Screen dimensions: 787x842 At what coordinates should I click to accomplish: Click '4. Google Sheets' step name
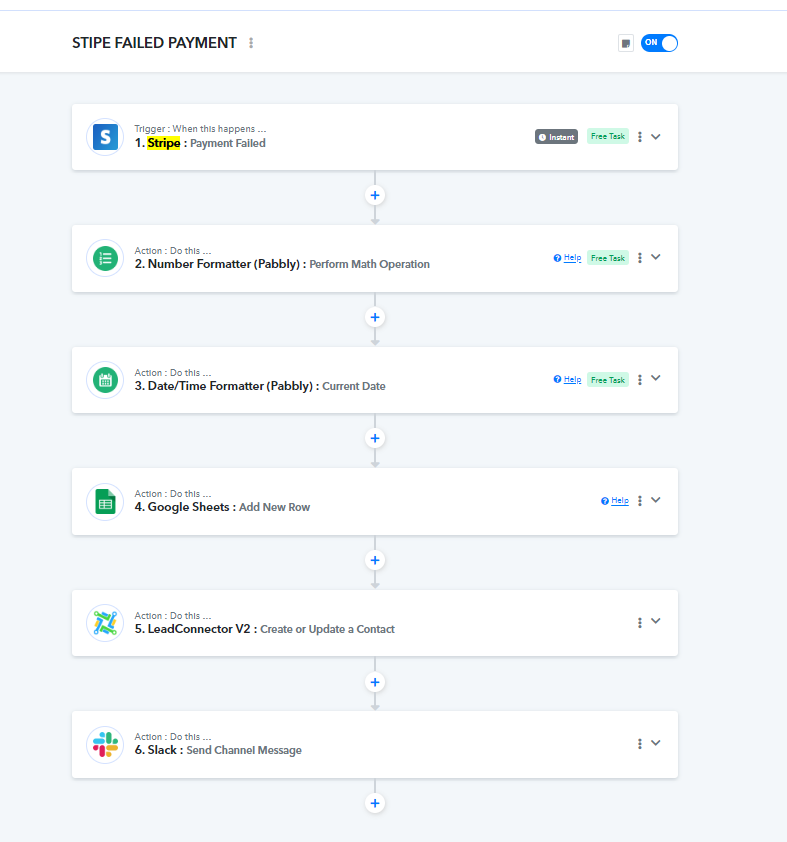(181, 507)
